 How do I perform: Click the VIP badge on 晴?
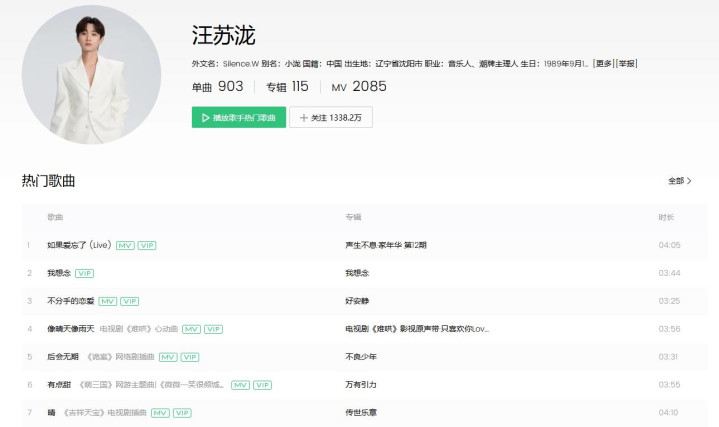pos(182,413)
